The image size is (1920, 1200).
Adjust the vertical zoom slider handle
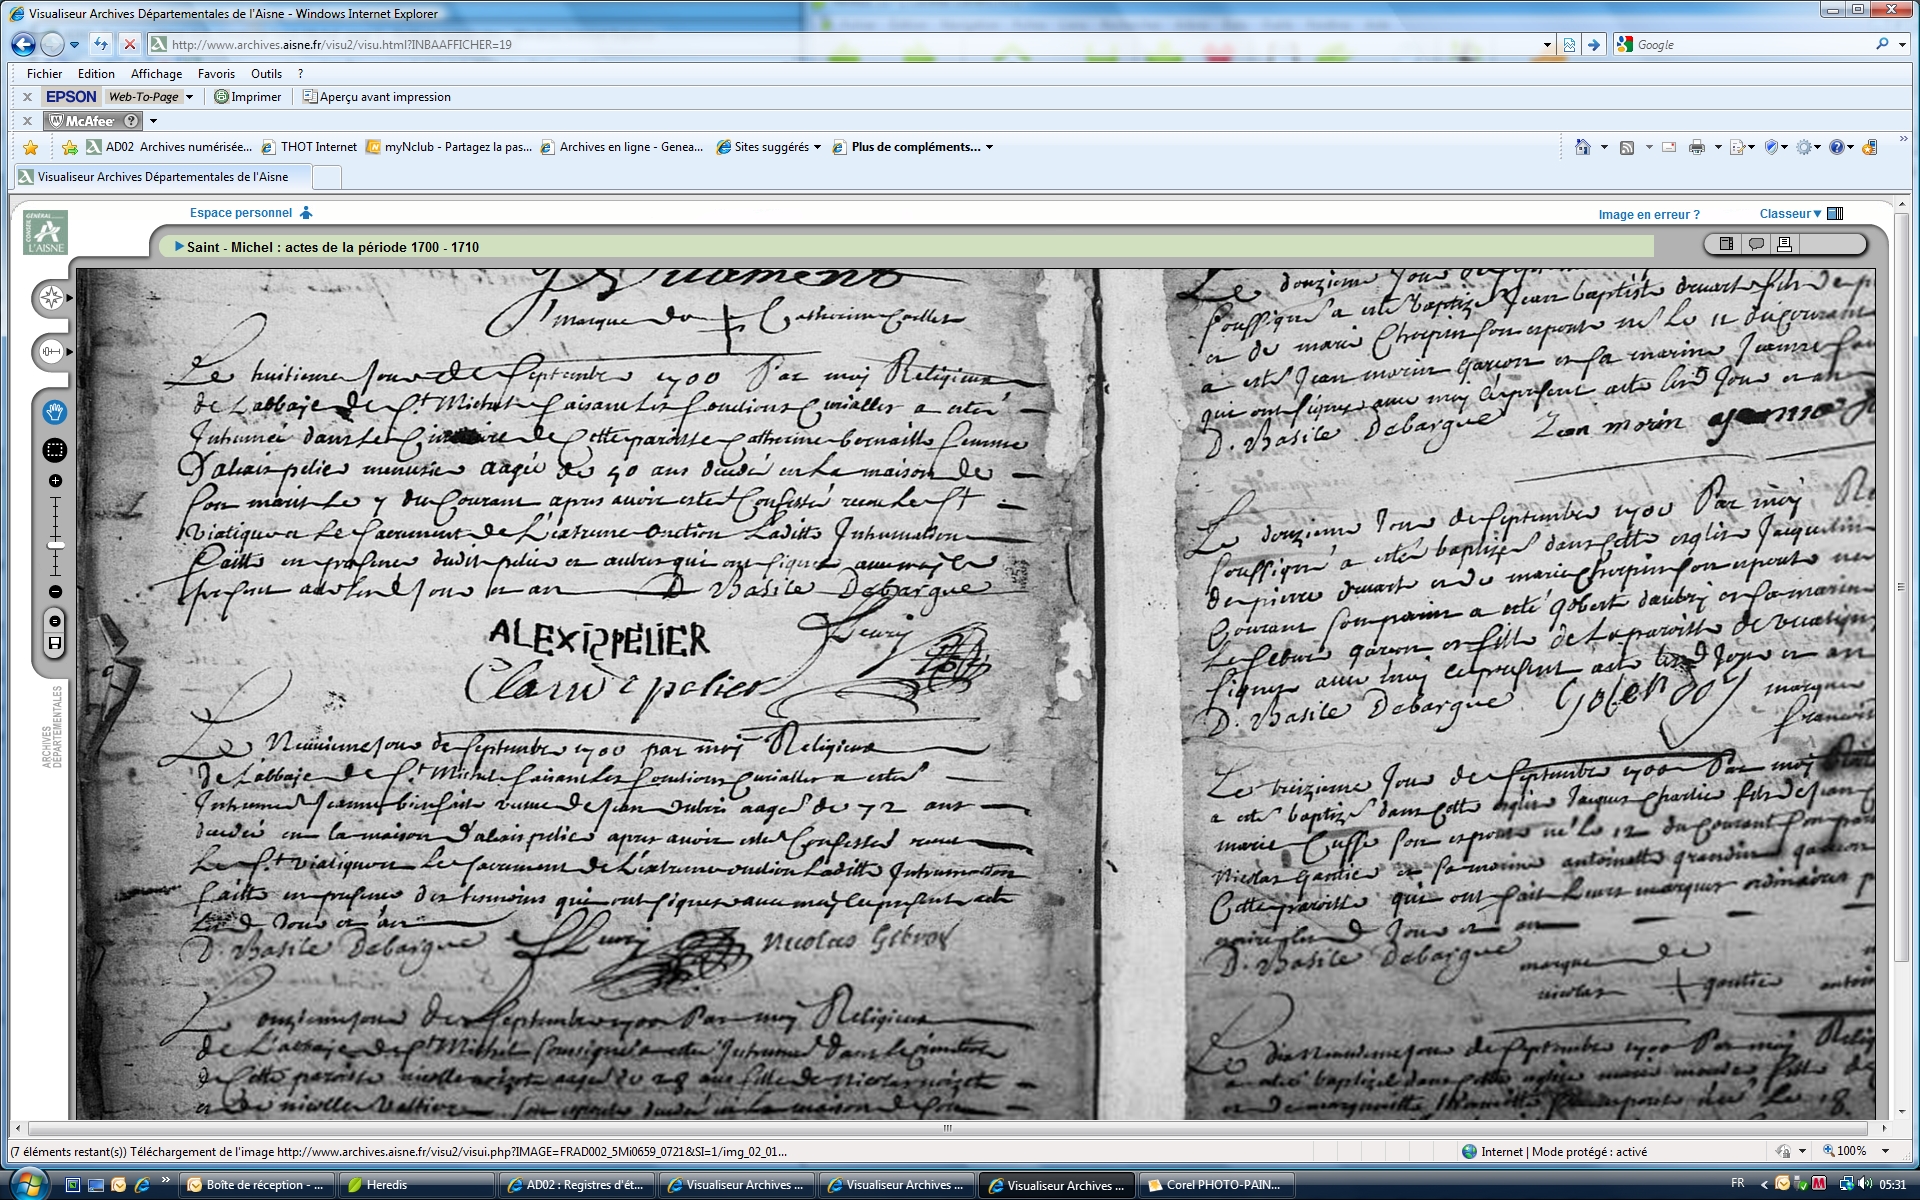pyautogui.click(x=55, y=545)
